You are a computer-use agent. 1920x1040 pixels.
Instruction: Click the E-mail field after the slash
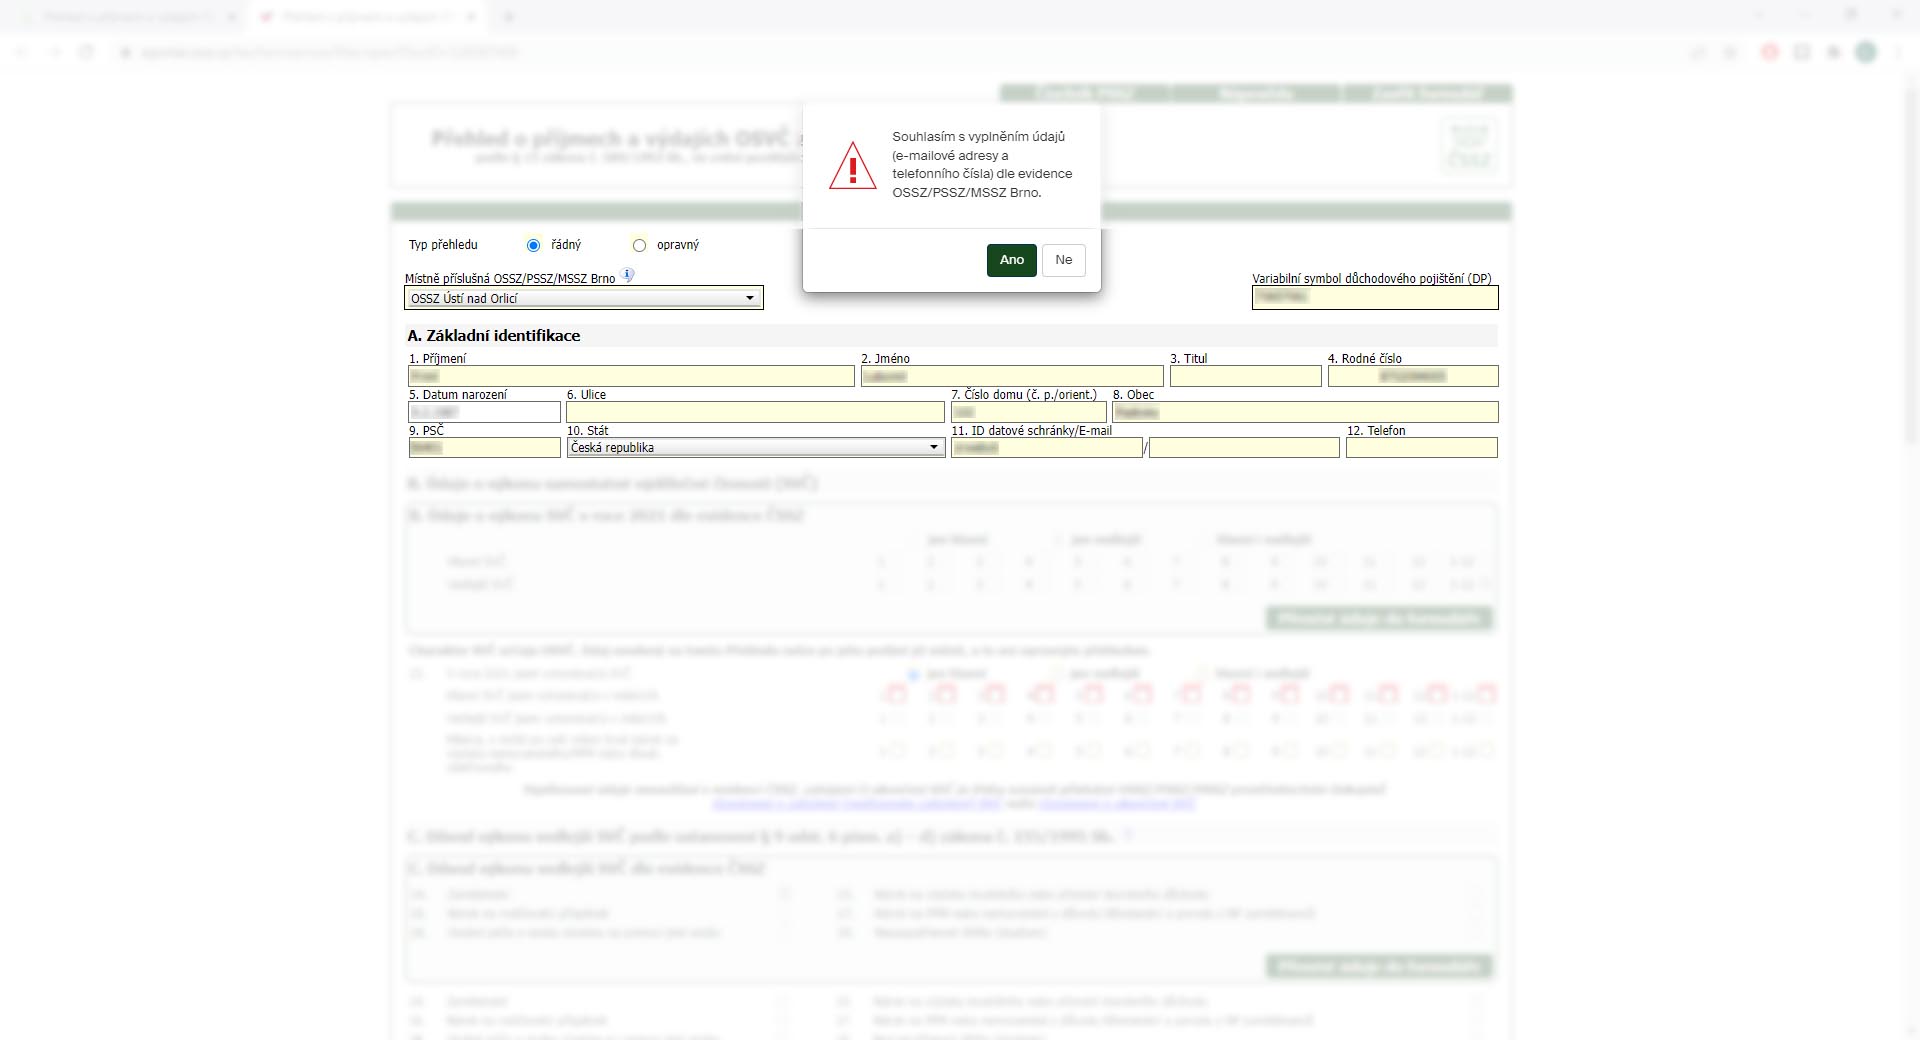point(1244,448)
